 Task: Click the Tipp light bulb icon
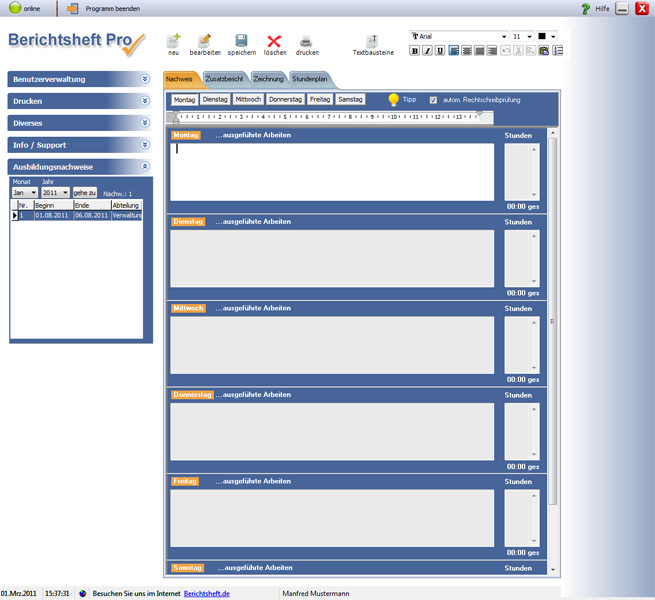point(394,99)
